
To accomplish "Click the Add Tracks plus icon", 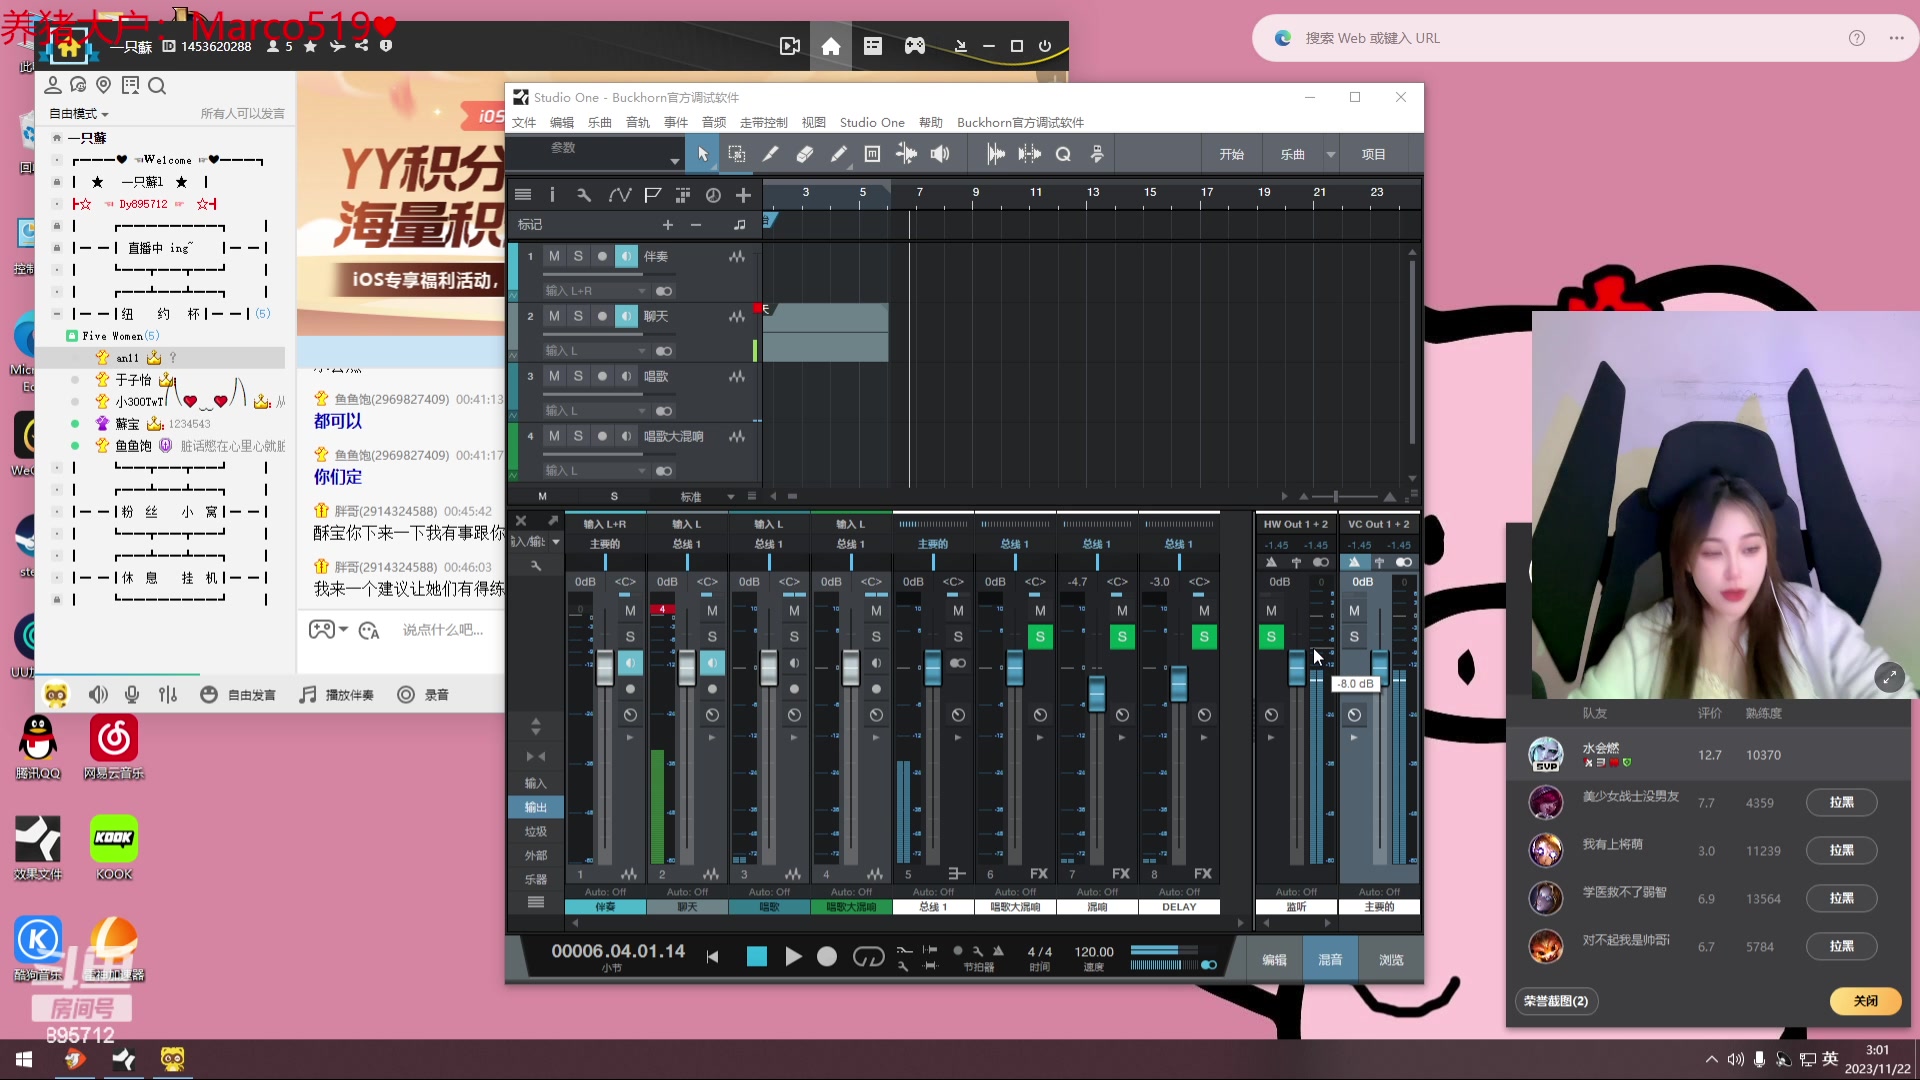I will [743, 195].
